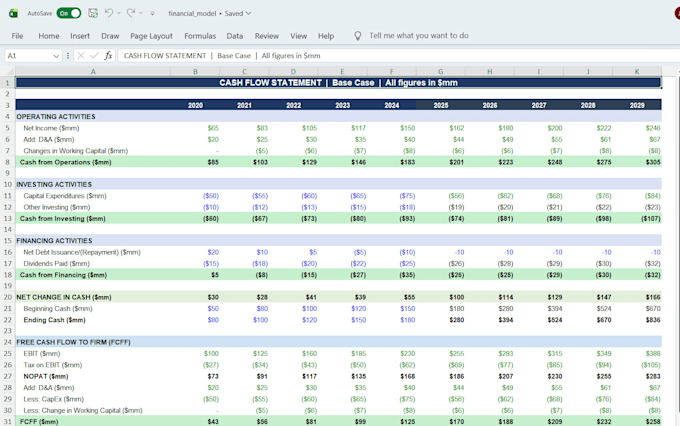The width and height of the screenshot is (680, 426).
Task: Open the Review tab
Action: [267, 36]
